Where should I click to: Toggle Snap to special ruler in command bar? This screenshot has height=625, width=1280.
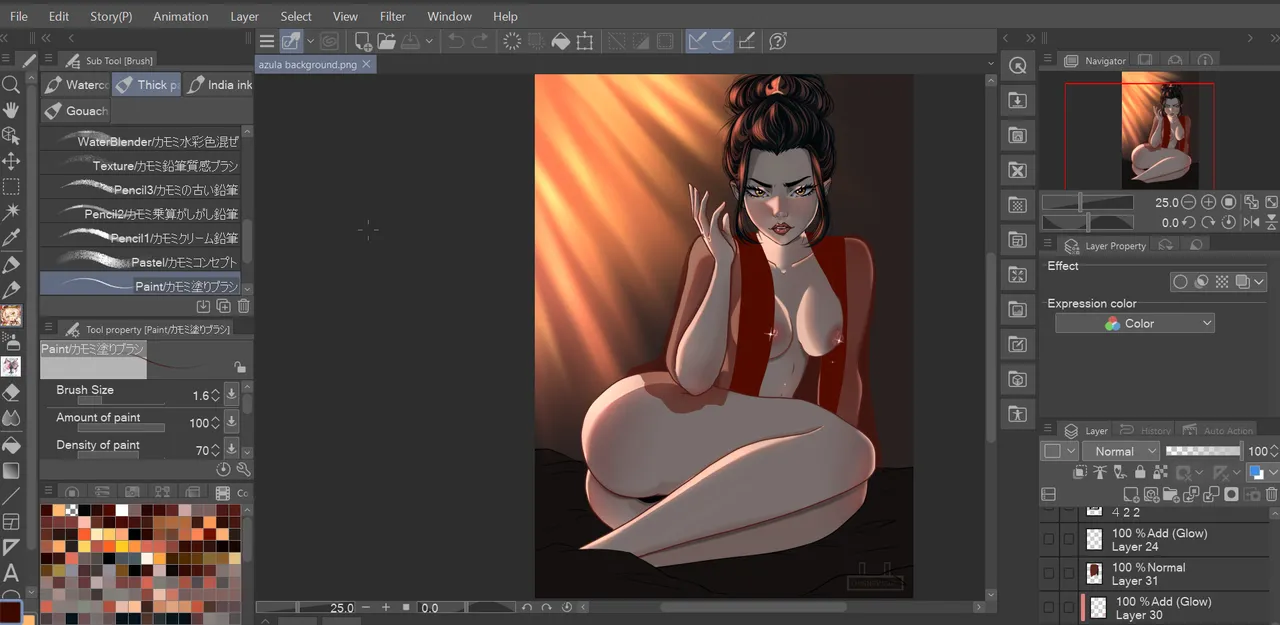[x=720, y=41]
